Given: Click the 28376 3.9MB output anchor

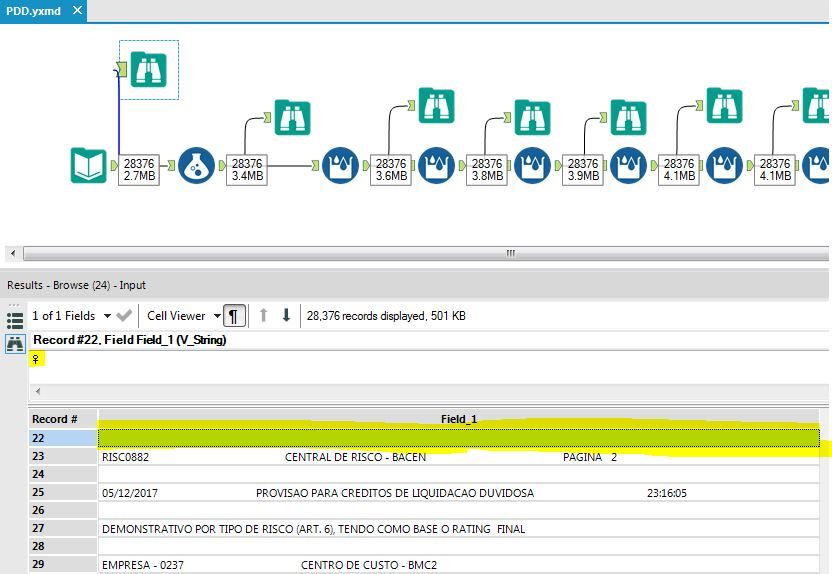Looking at the screenshot, I should (x=583, y=170).
